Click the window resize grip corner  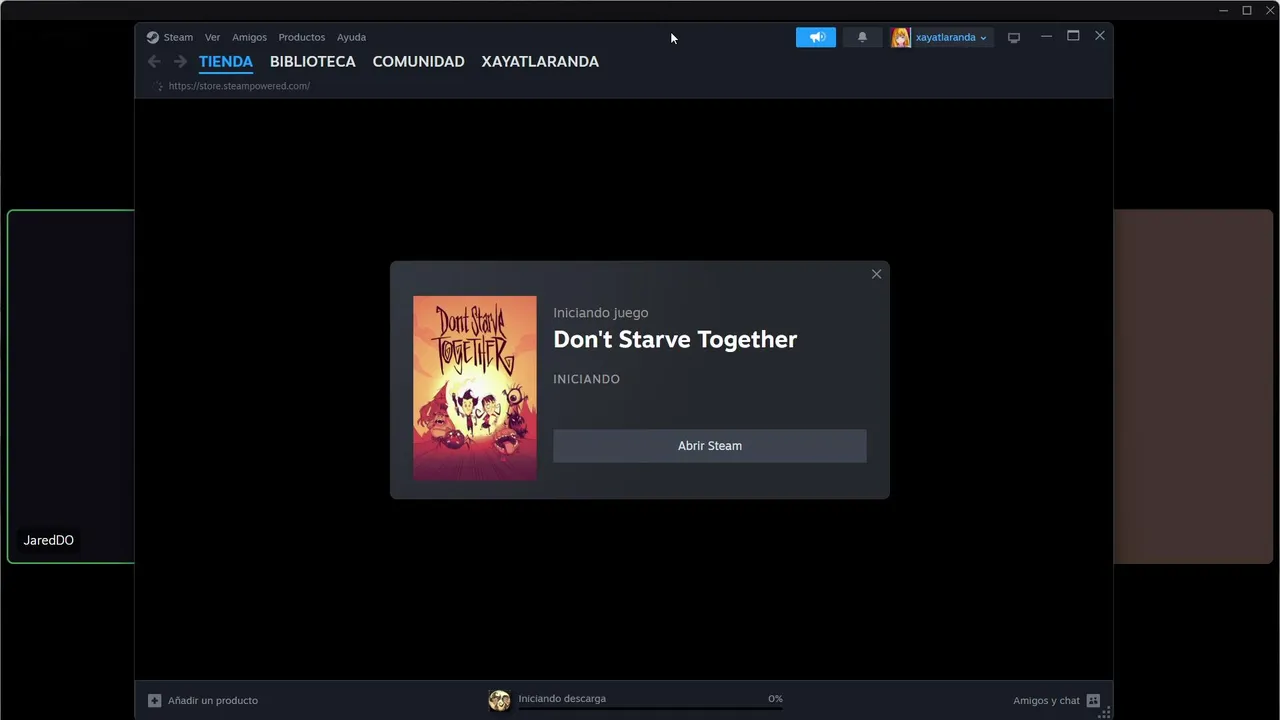pyautogui.click(x=1106, y=713)
